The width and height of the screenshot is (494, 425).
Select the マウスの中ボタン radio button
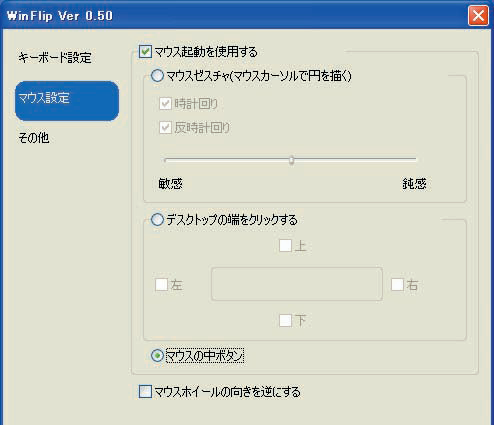[x=157, y=356]
